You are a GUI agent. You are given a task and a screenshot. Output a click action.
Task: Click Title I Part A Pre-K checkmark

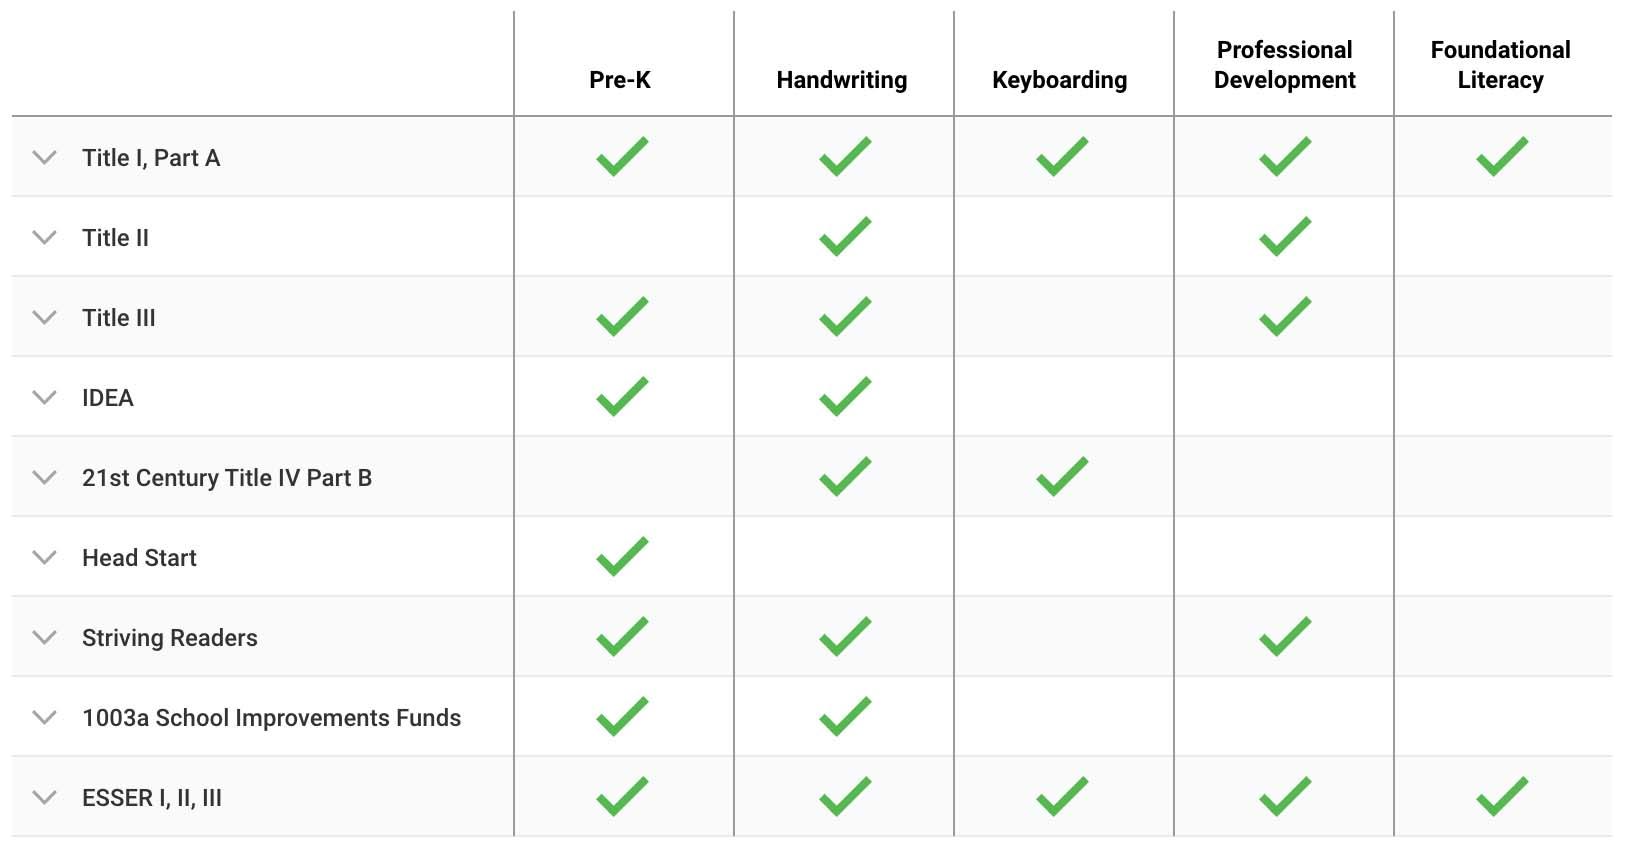622,157
